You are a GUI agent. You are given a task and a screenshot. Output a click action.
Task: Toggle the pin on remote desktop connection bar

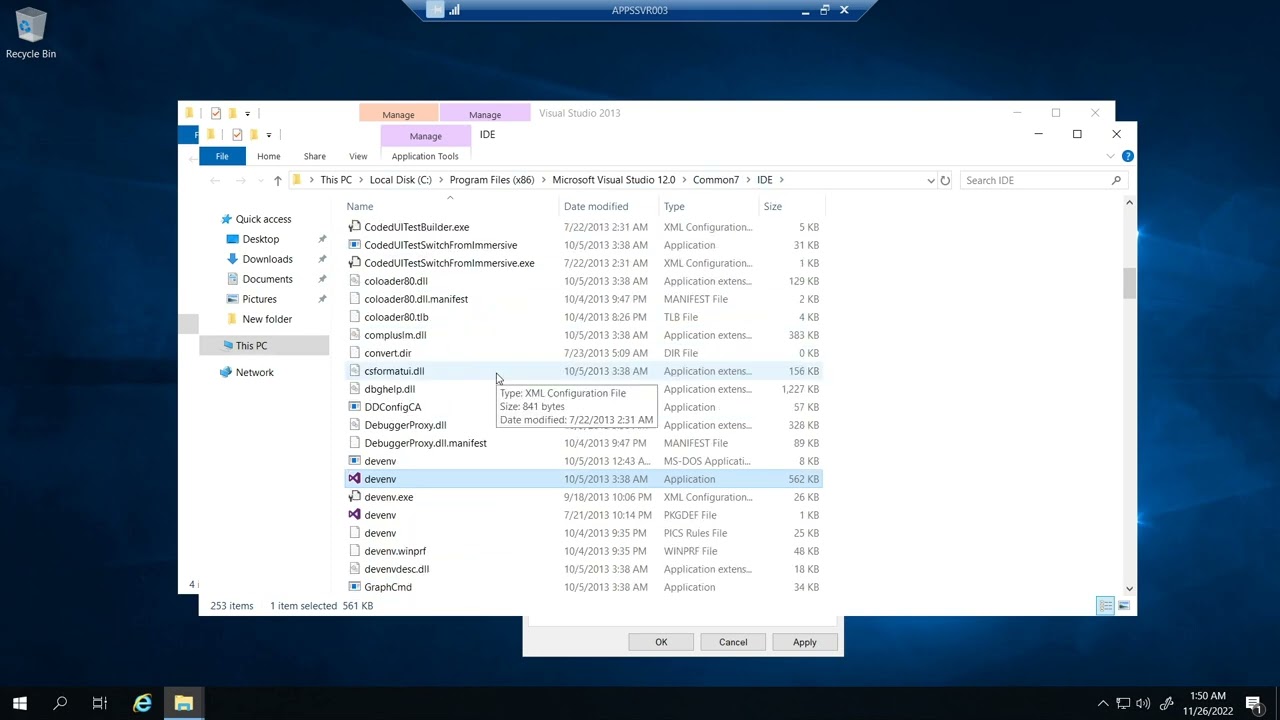click(x=434, y=10)
